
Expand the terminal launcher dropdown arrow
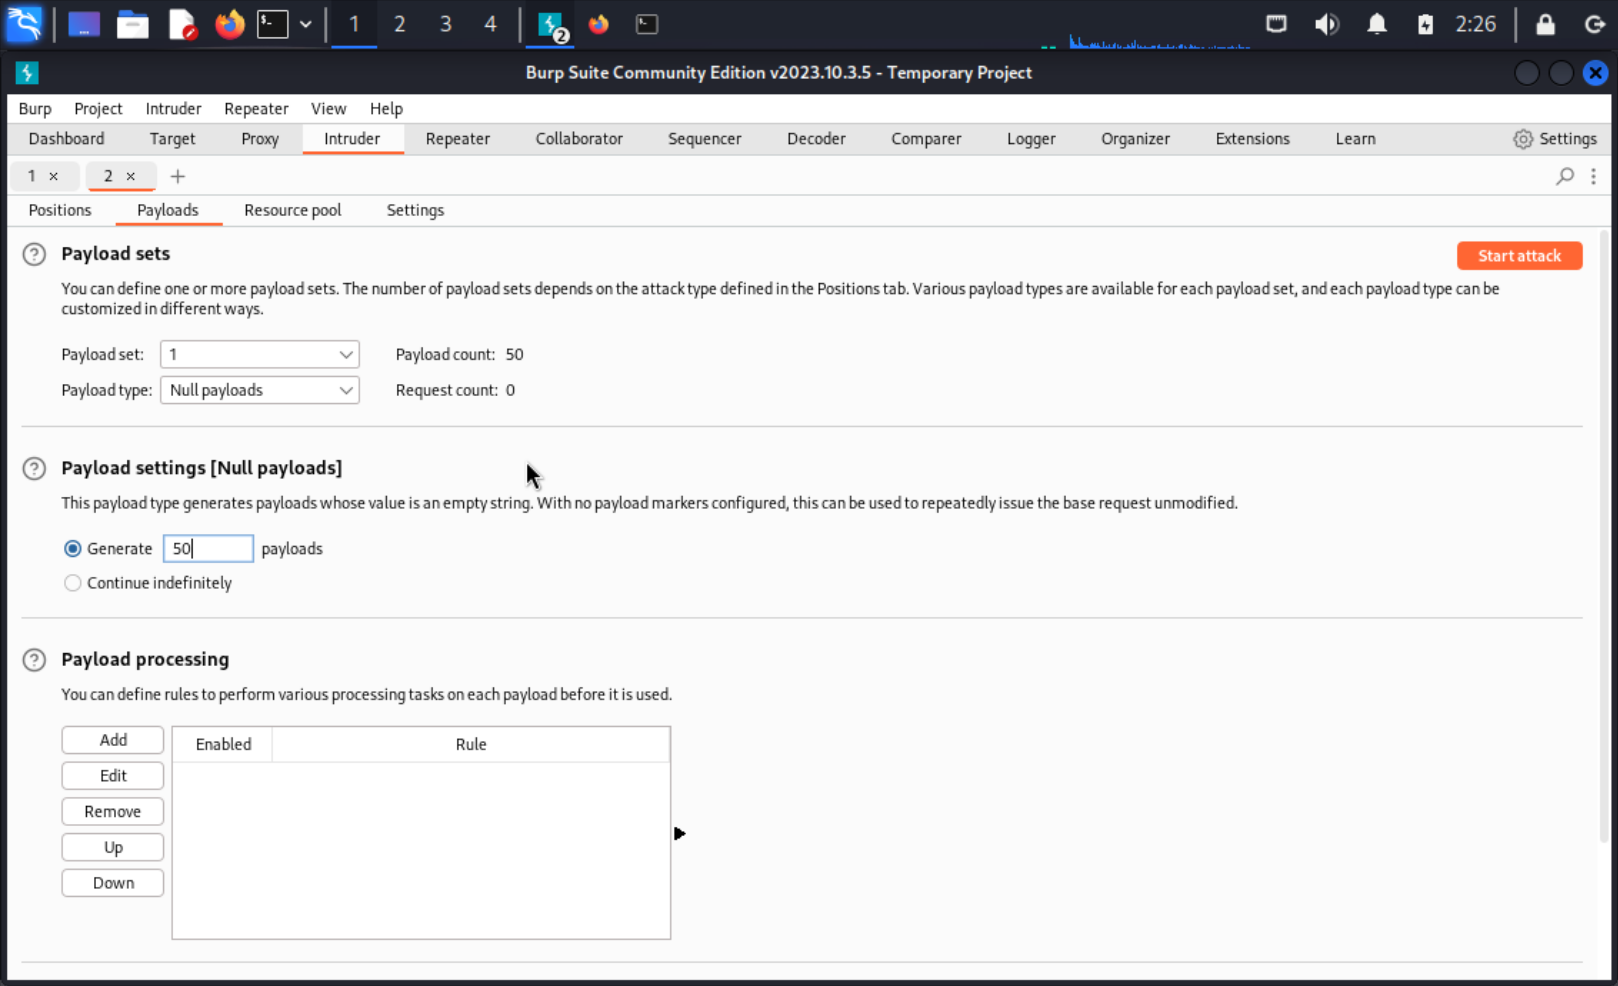pos(305,24)
